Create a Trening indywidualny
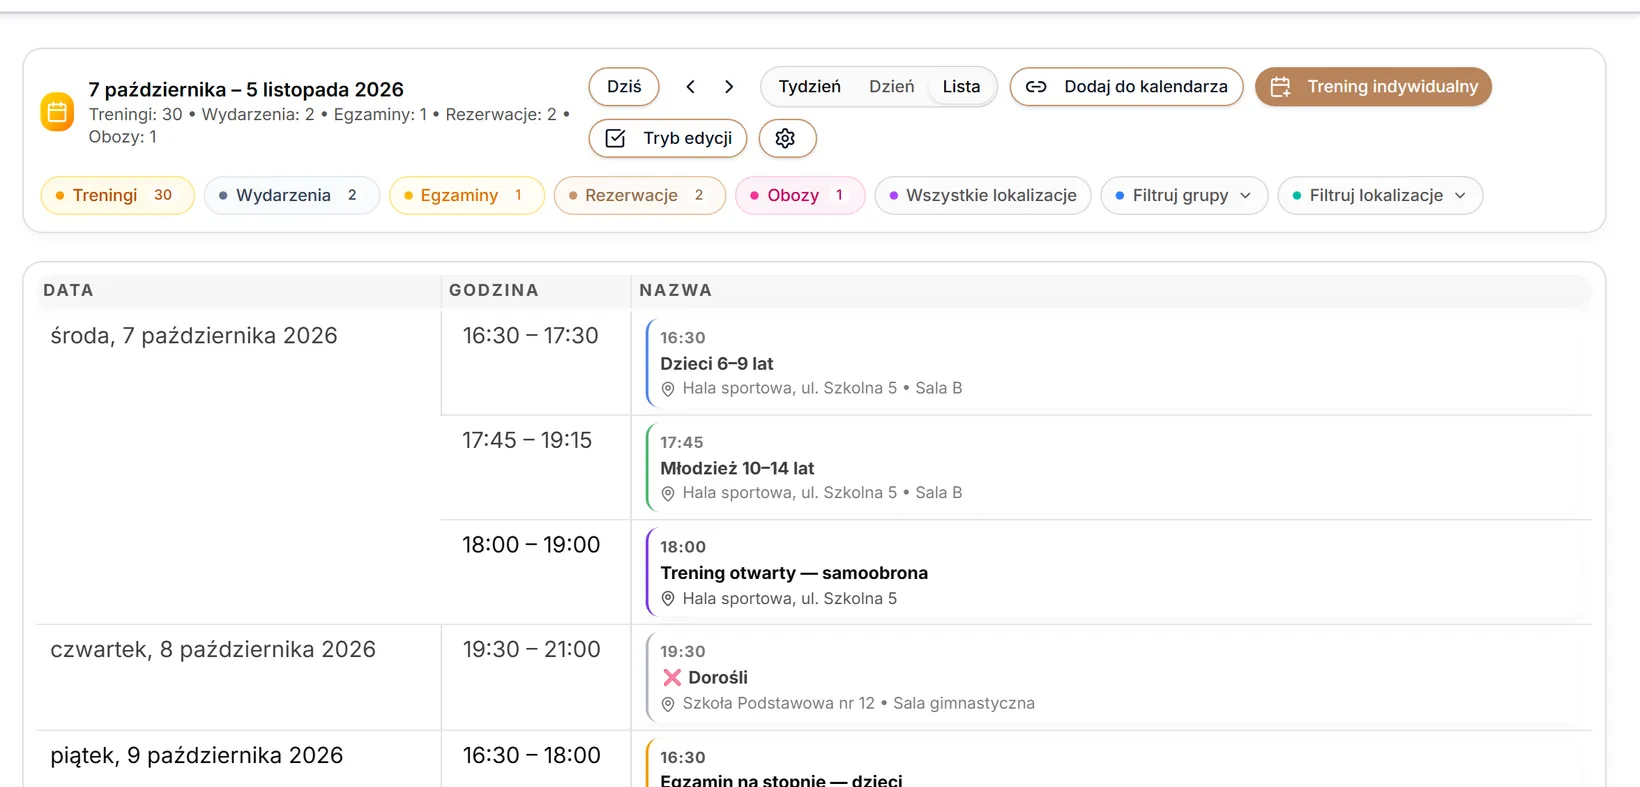 (1373, 87)
